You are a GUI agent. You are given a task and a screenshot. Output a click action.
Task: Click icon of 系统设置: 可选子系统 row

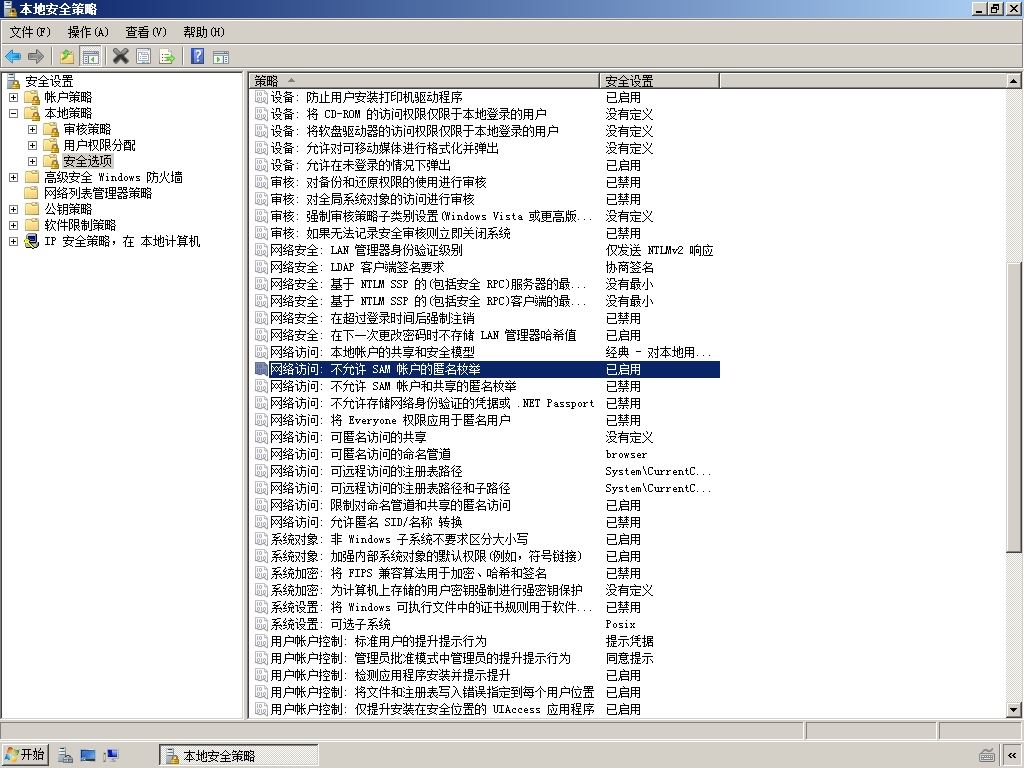(261, 624)
